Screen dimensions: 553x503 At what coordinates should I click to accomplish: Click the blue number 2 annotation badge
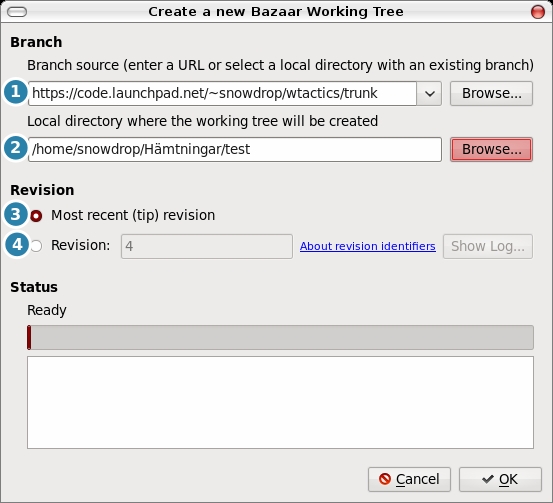[x=16, y=148]
